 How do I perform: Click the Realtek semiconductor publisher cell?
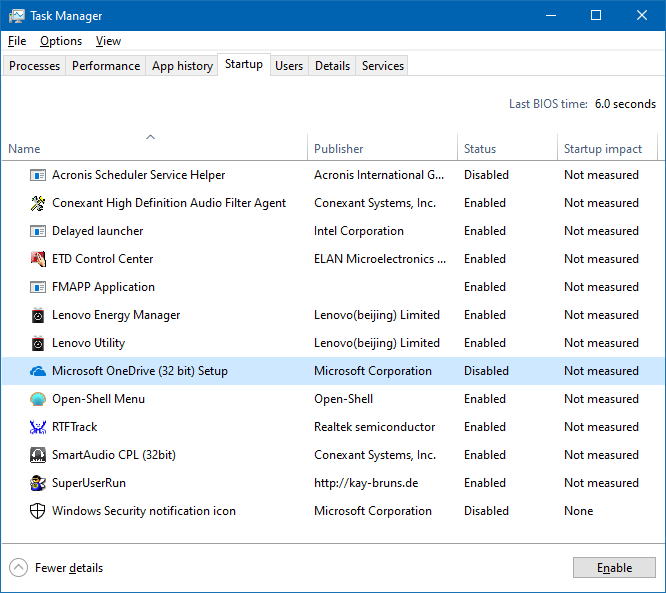375,427
